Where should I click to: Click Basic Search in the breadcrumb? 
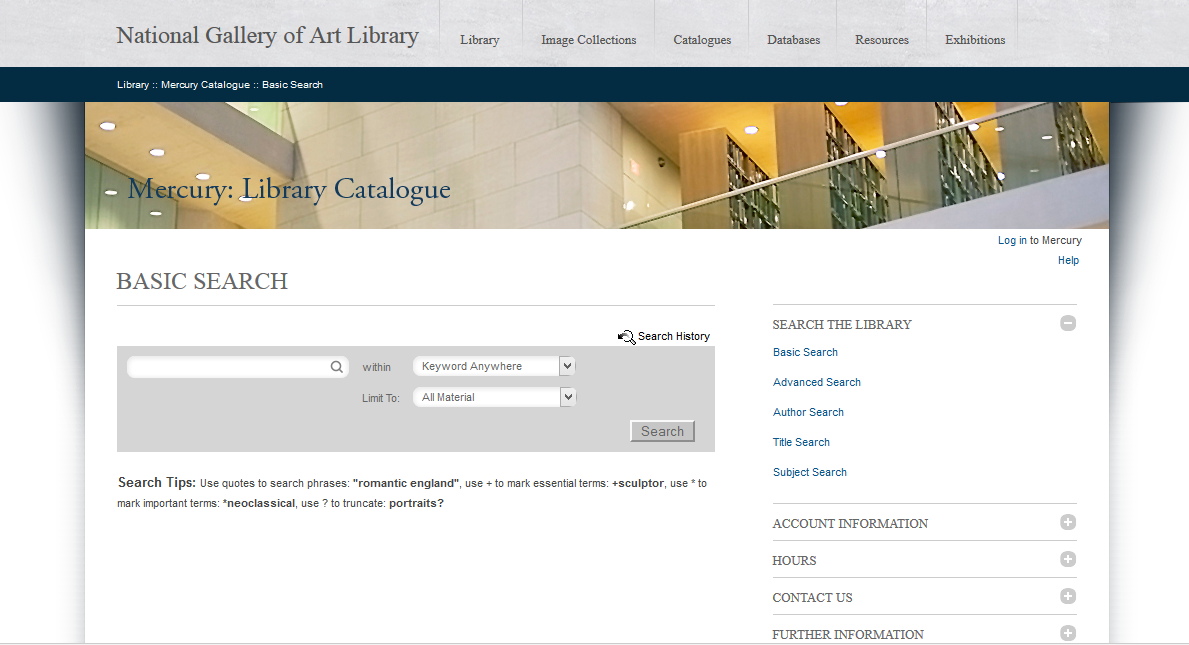point(292,85)
